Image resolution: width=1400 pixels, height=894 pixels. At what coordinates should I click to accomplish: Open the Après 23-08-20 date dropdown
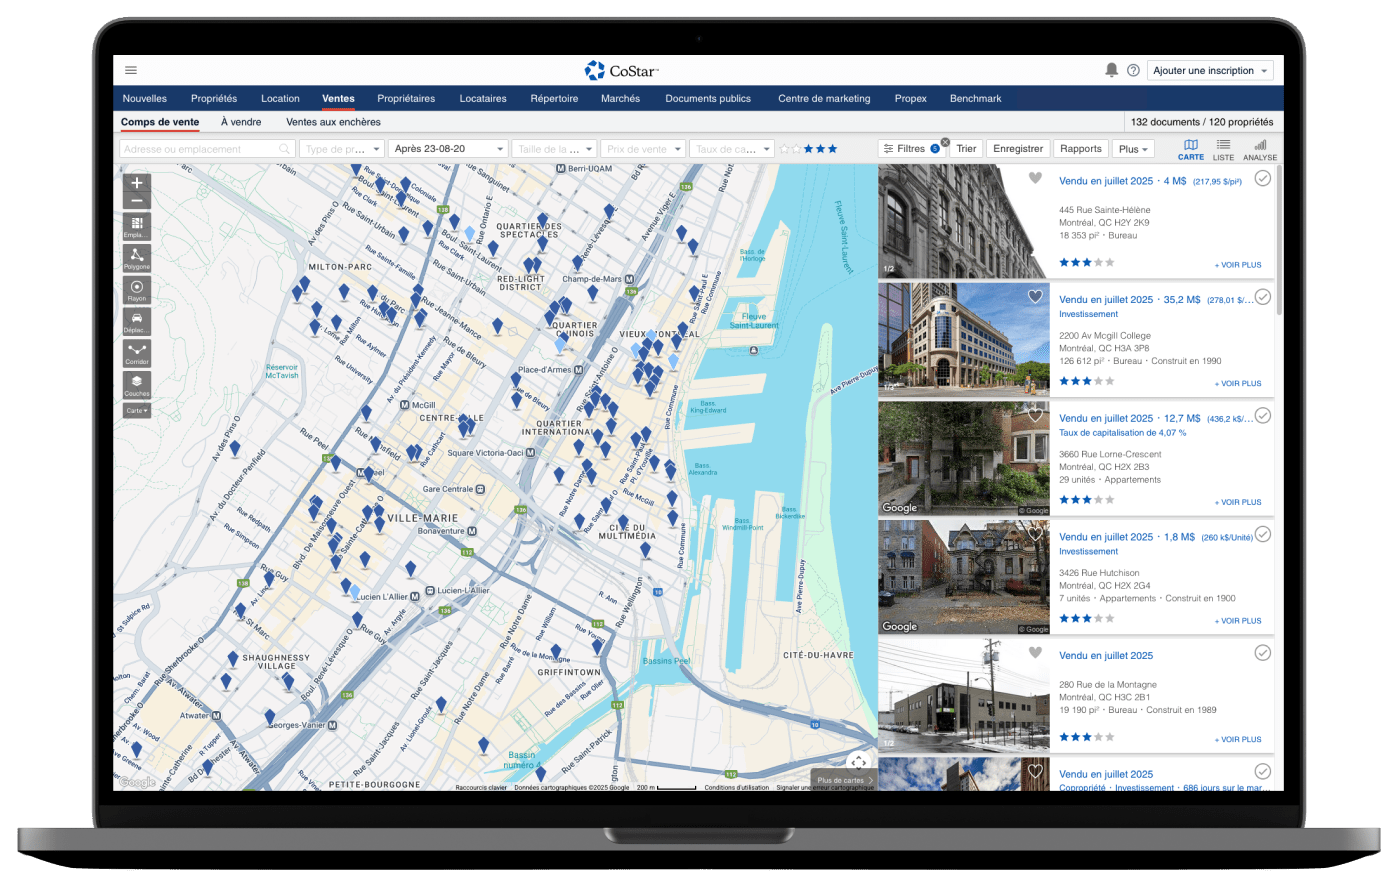click(448, 149)
